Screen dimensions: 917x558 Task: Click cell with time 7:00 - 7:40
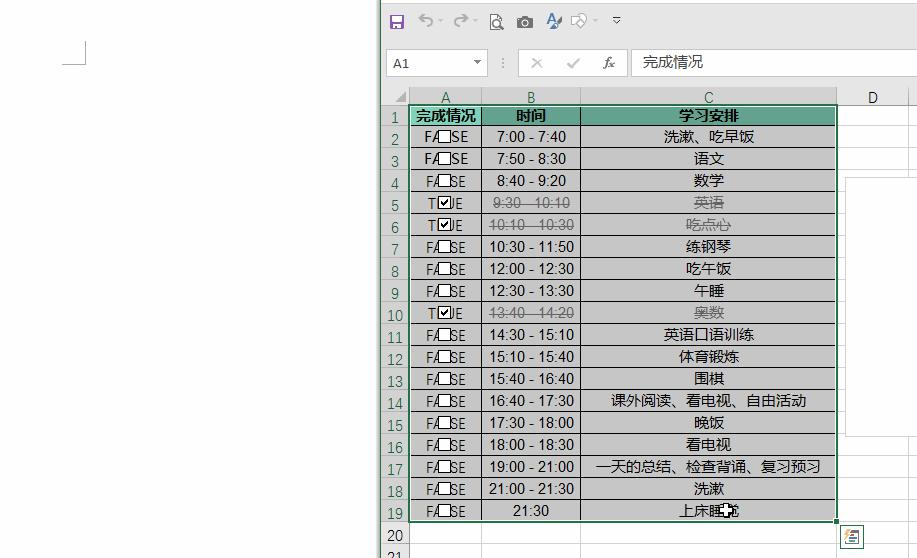point(531,137)
